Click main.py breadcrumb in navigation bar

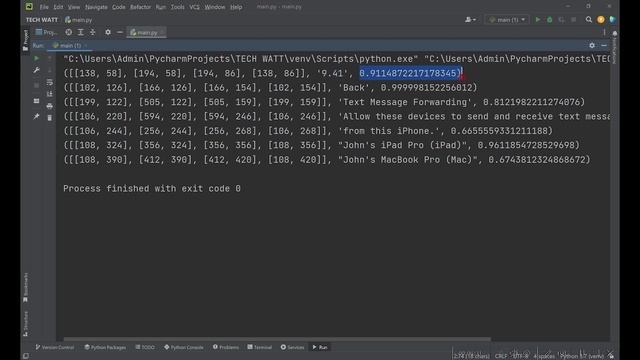pos(78,20)
